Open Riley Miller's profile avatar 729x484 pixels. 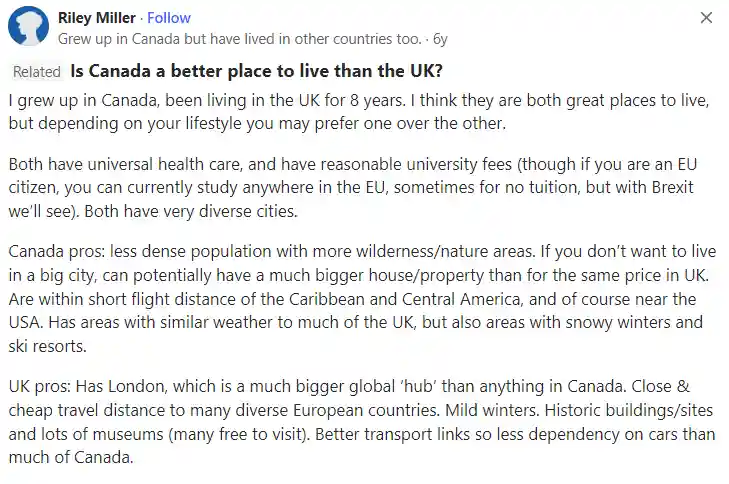pos(28,26)
